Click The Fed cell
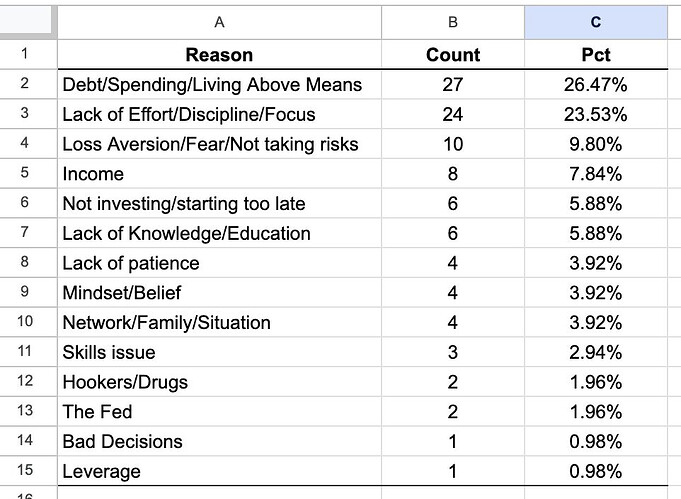Screen dimensions: 681x499 [219, 412]
